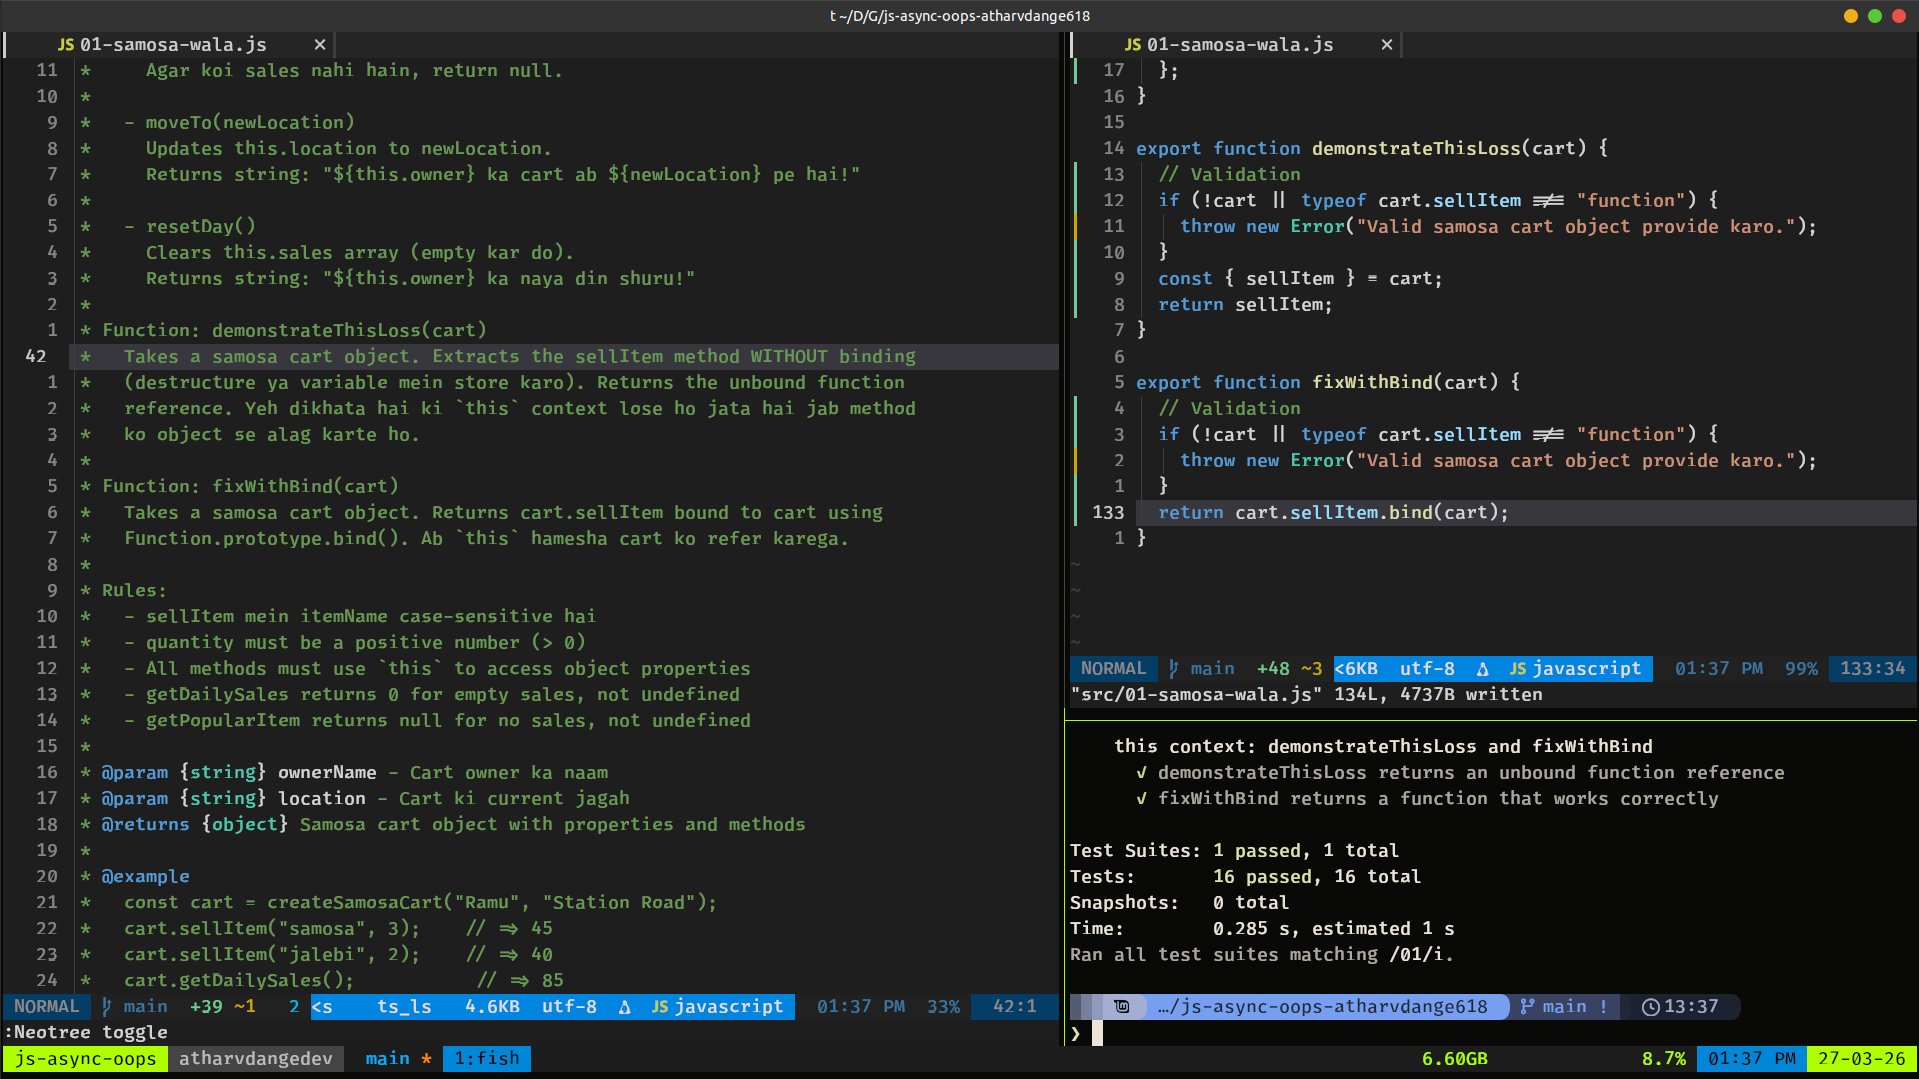Click line 42 in the left gutter
This screenshot has width=1919, height=1079.
pos(36,356)
